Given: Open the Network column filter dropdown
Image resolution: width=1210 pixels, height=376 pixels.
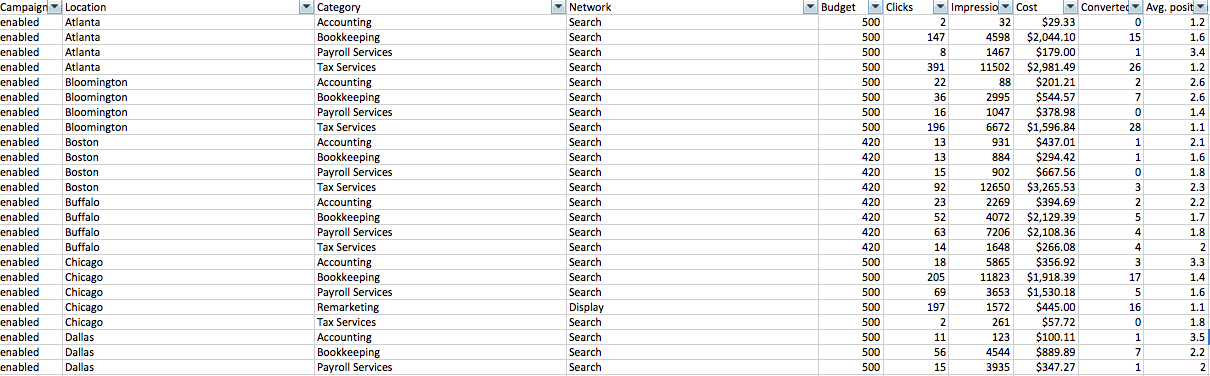Looking at the screenshot, I should [810, 7].
